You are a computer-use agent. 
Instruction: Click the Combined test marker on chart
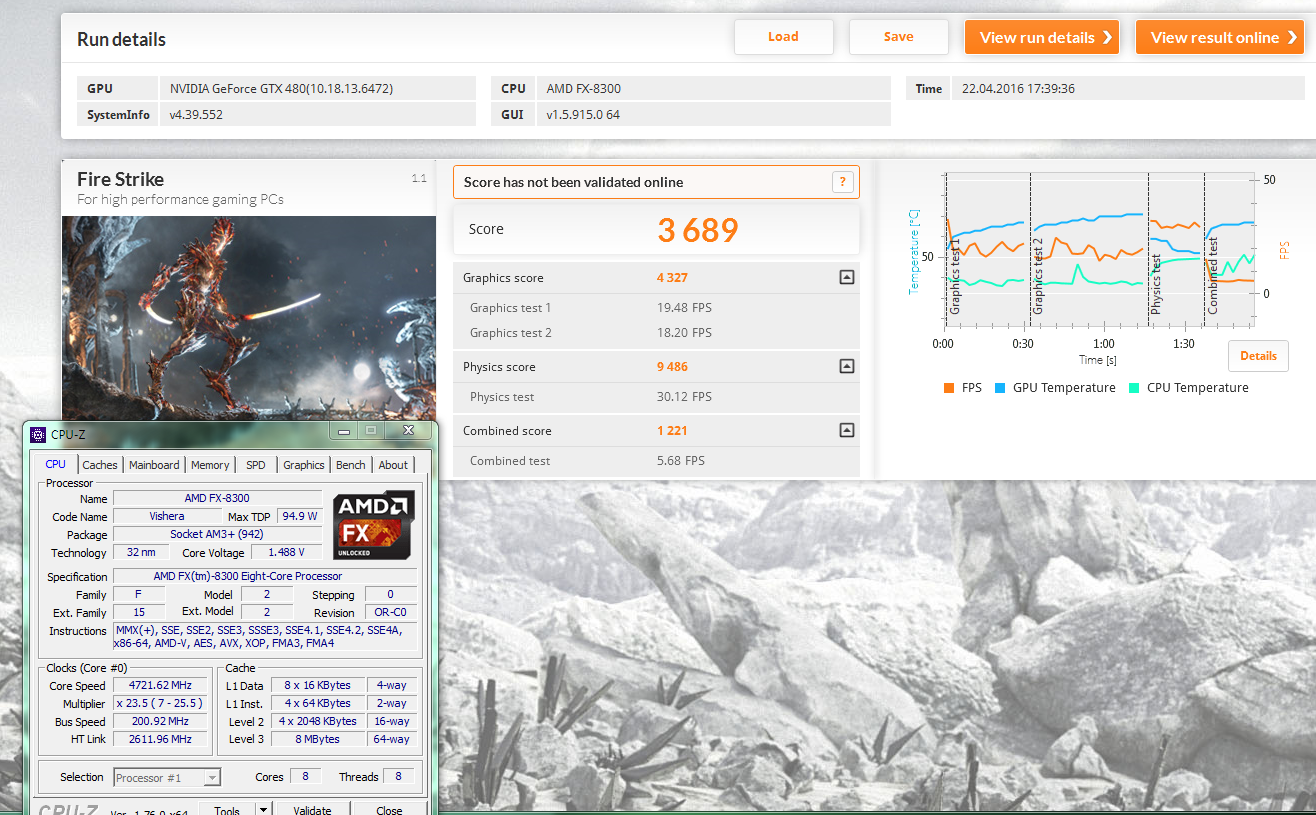click(x=1213, y=276)
